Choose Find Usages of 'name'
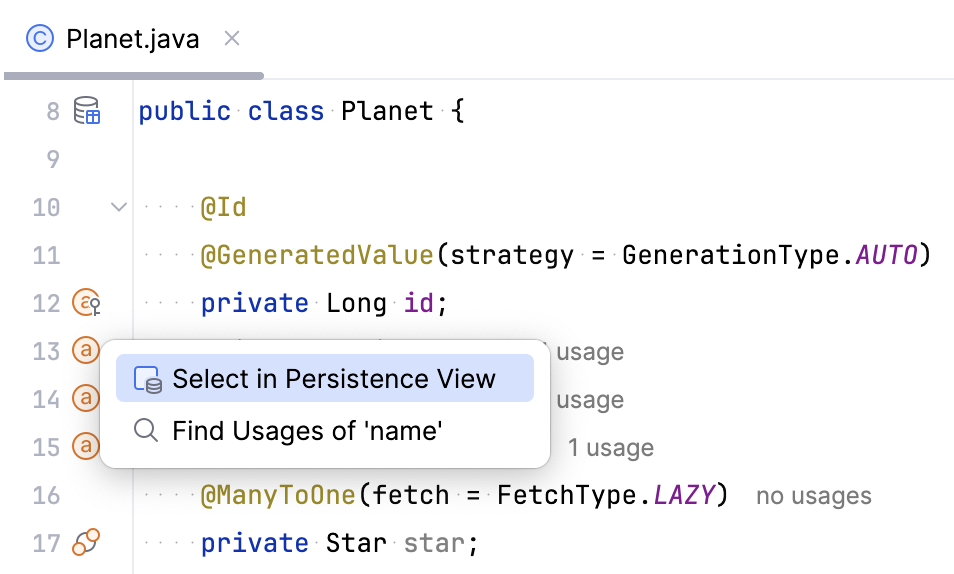 (307, 431)
